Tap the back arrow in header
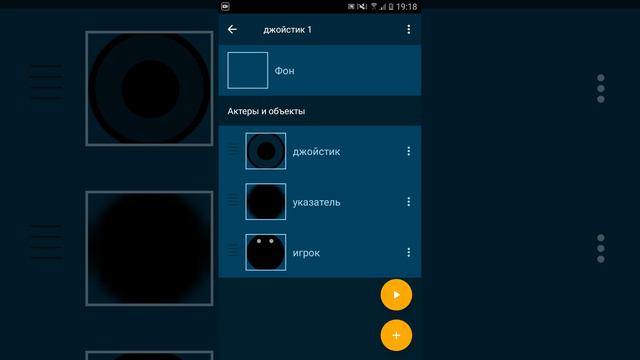Image resolution: width=640 pixels, height=360 pixels. point(232,29)
